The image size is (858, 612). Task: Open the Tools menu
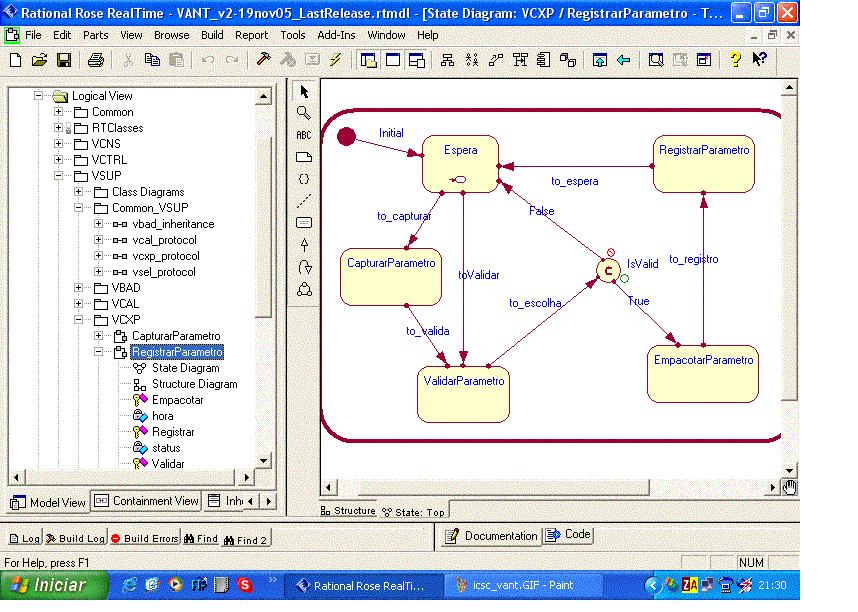pyautogui.click(x=293, y=35)
